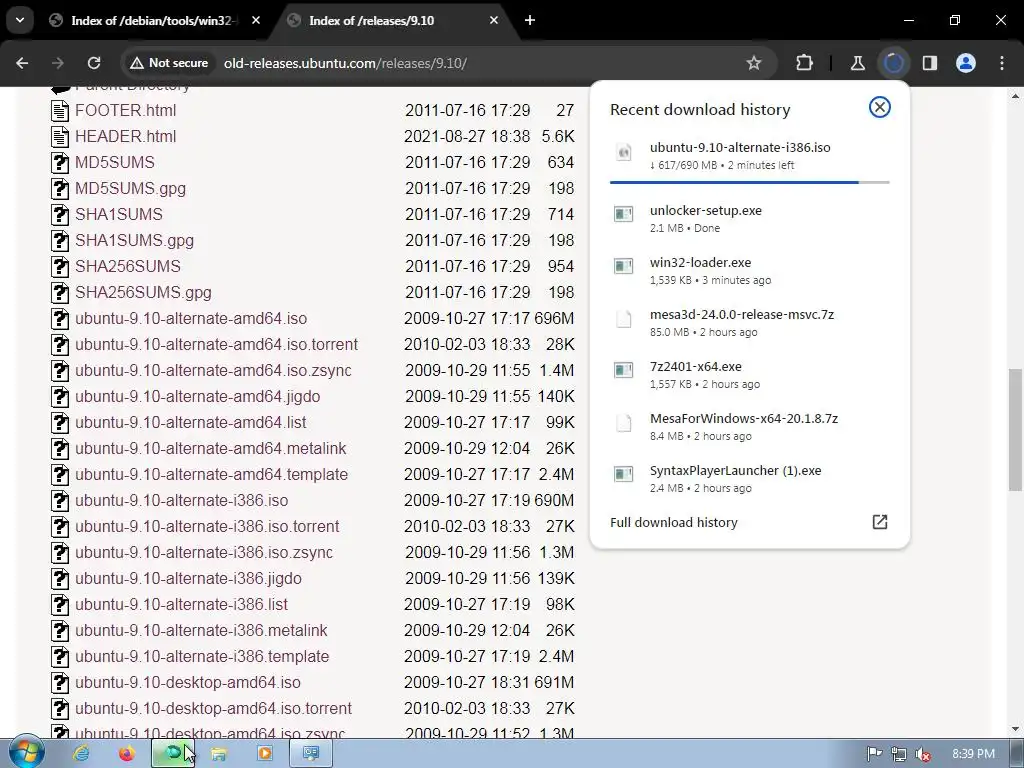Select the ubuntu-9.10-alternate-i386.iso download entry
The width and height of the screenshot is (1024, 768).
pos(749,155)
